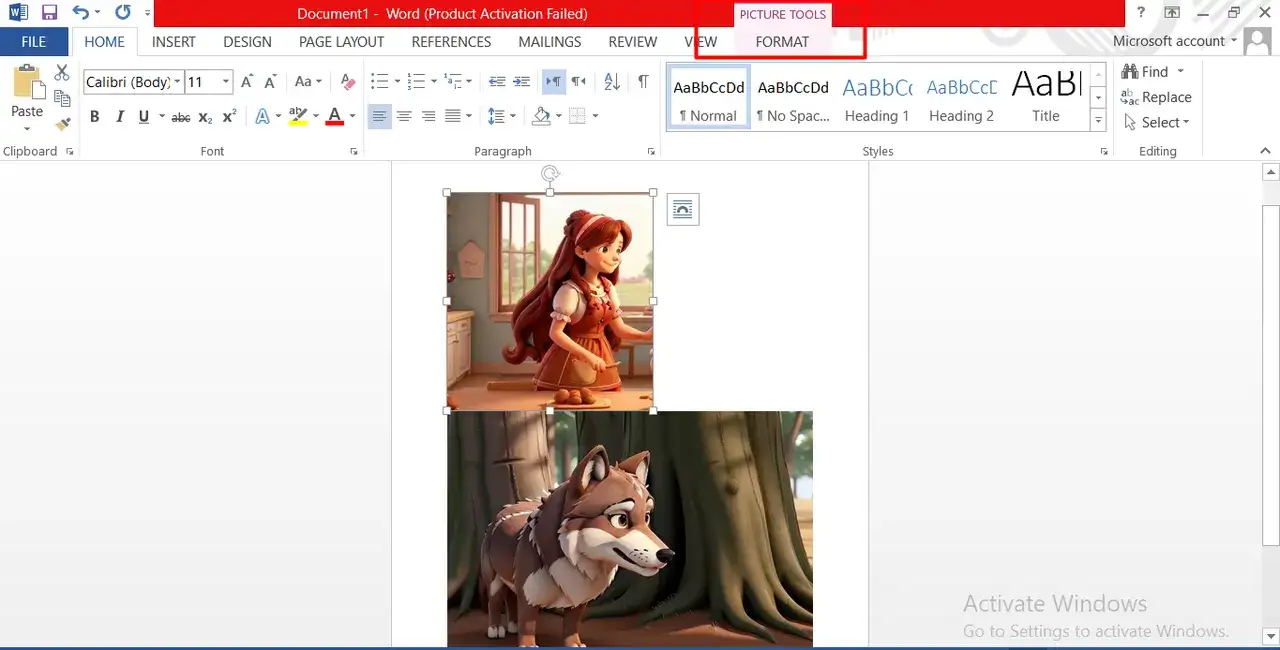
Task: Cut selection with the scissors icon
Action: coord(62,73)
